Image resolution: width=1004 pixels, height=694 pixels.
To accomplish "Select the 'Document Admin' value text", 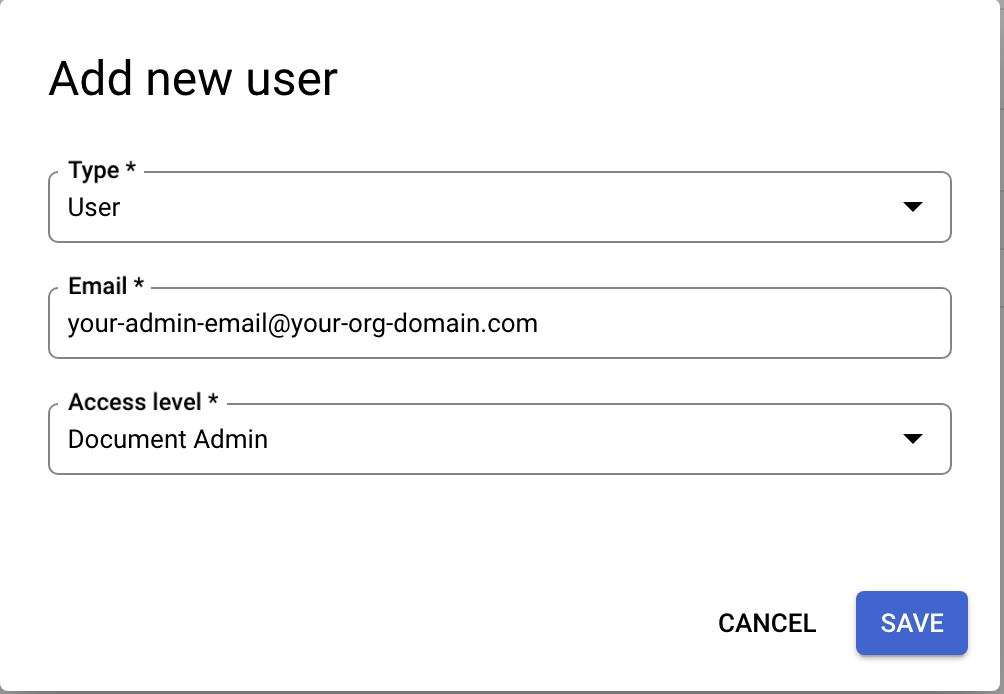I will click(x=167, y=439).
